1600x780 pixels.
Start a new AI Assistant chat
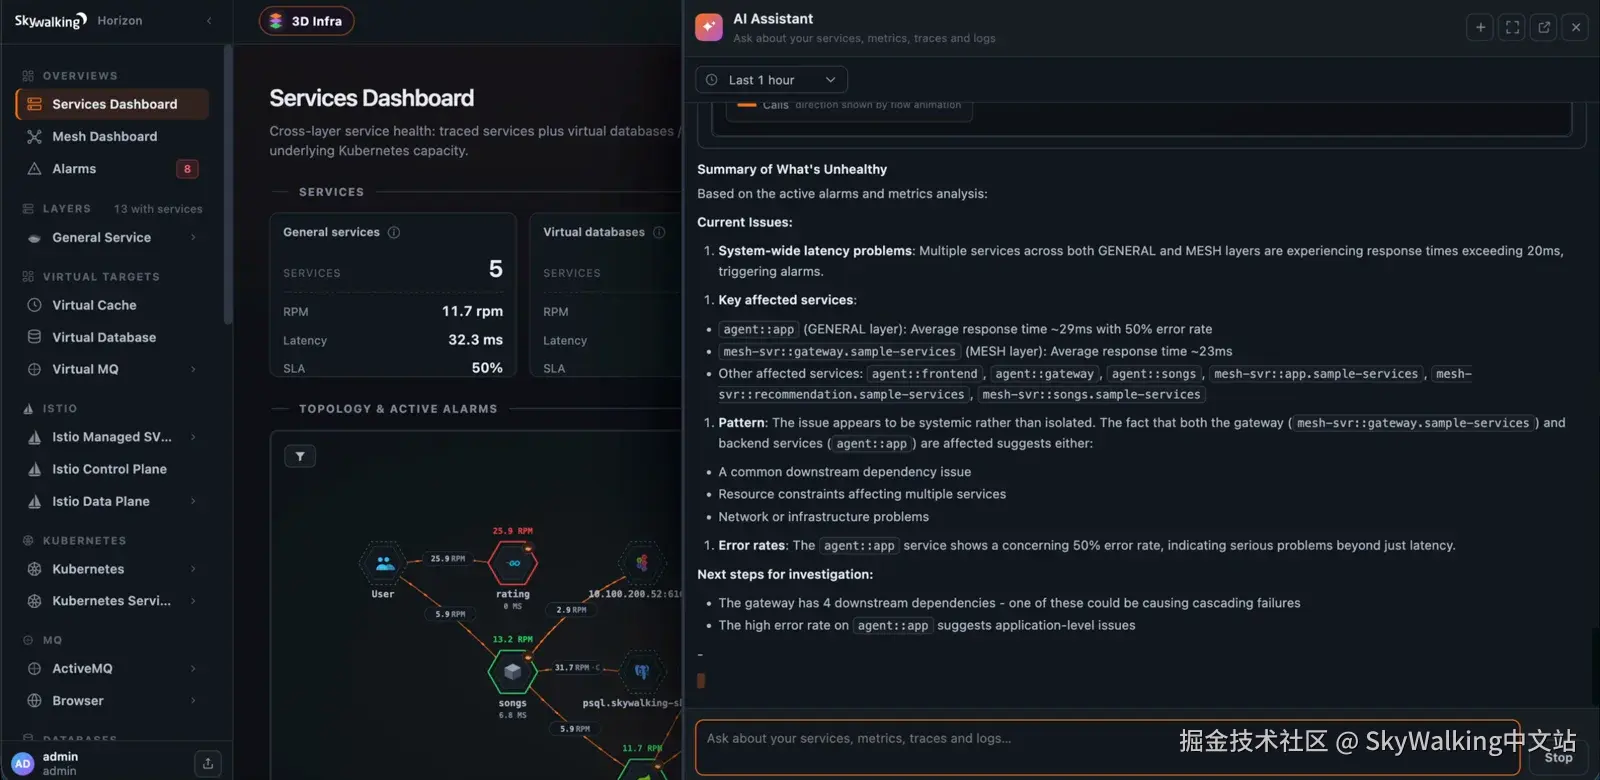(x=1481, y=27)
